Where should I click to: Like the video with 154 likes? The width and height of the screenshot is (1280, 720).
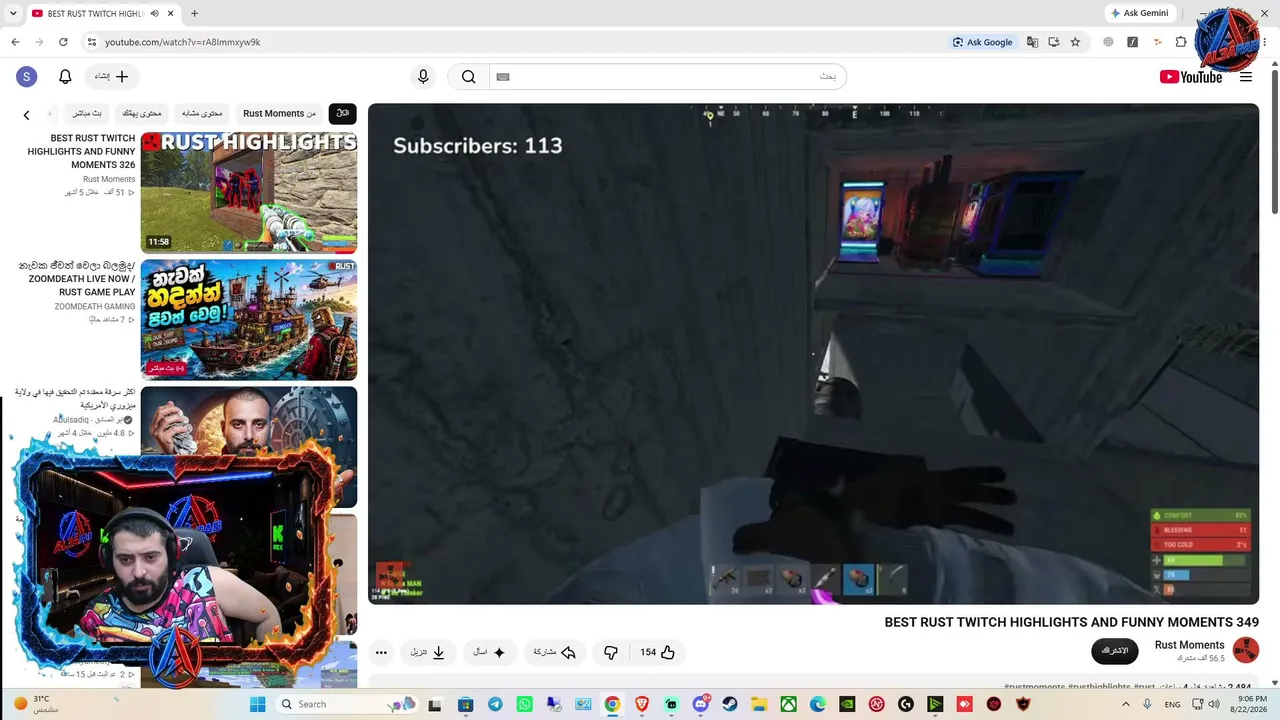tap(658, 653)
